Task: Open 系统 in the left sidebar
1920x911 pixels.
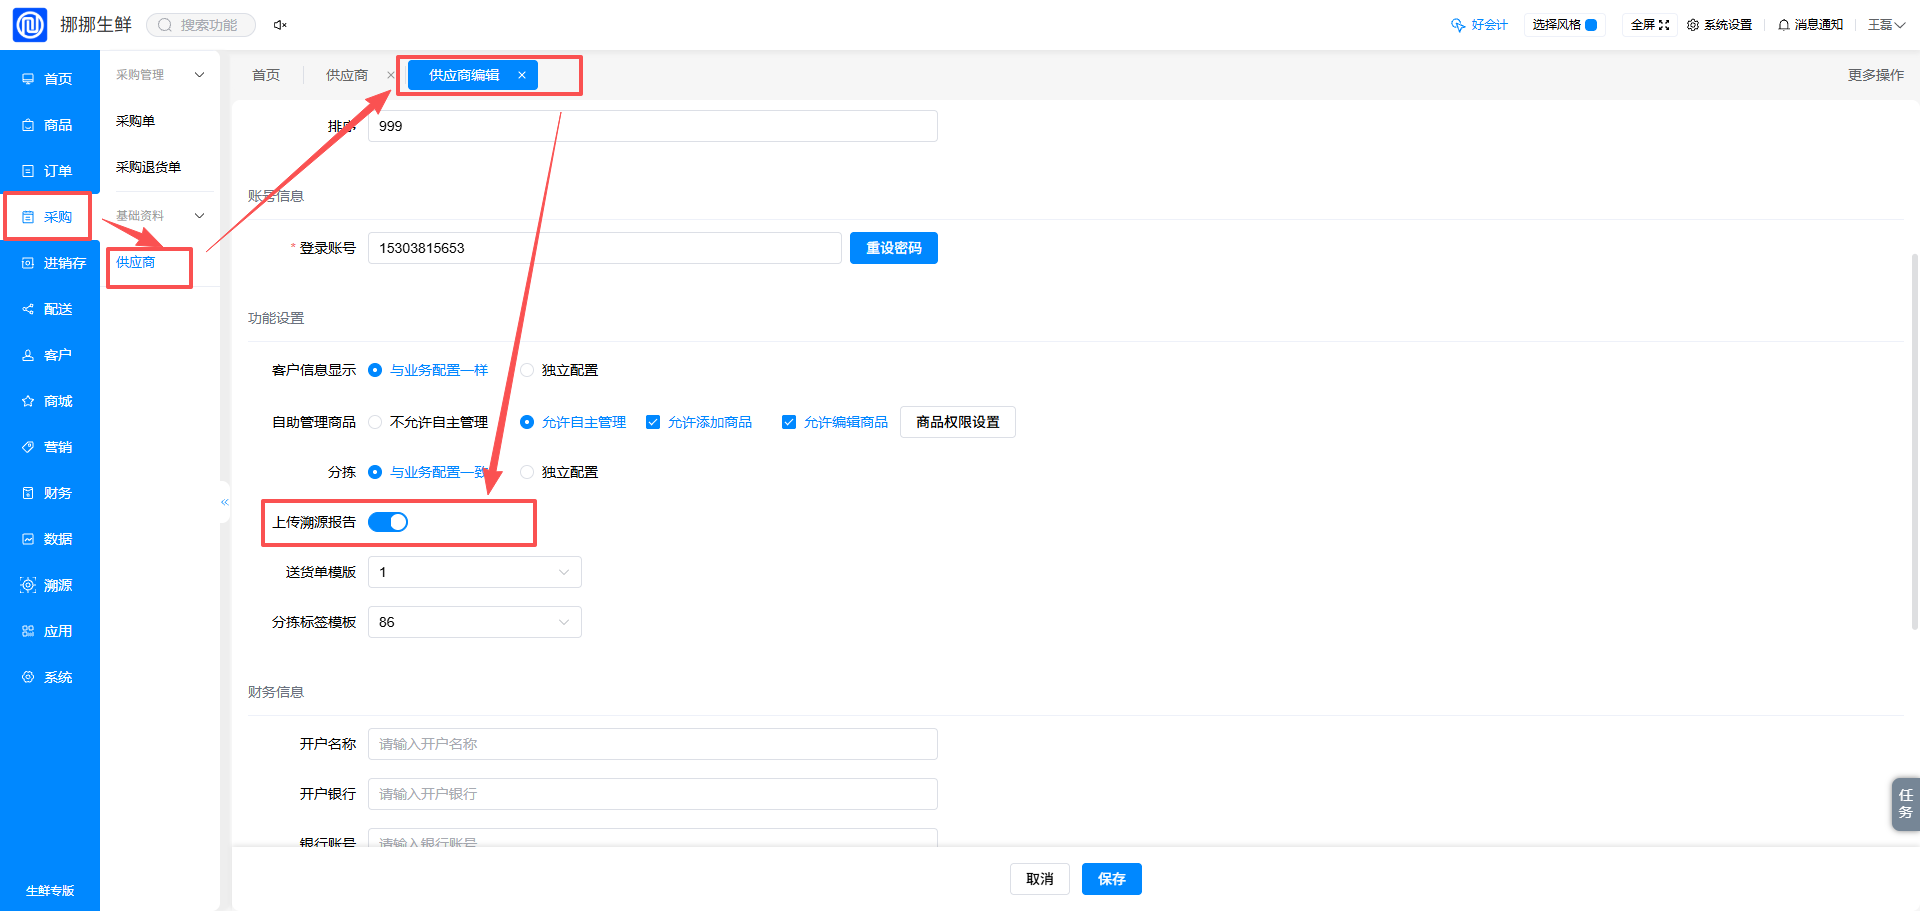Action: point(48,677)
